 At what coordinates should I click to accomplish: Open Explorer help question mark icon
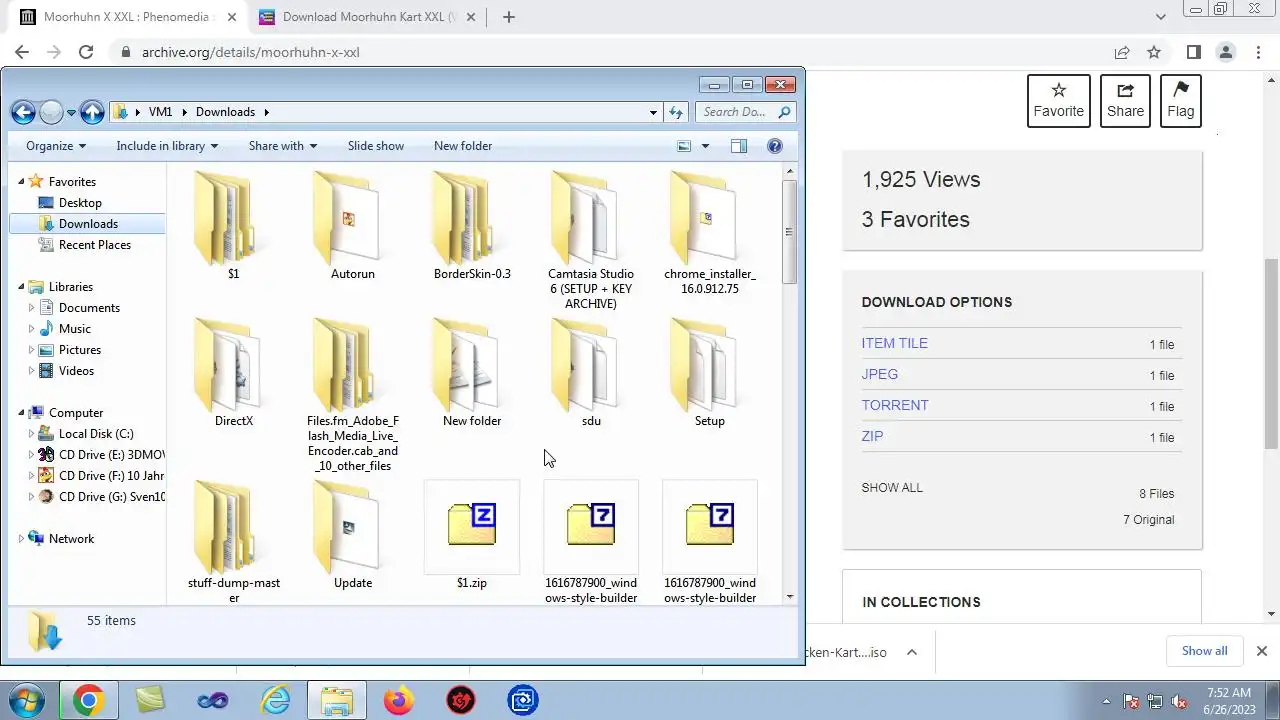(774, 146)
